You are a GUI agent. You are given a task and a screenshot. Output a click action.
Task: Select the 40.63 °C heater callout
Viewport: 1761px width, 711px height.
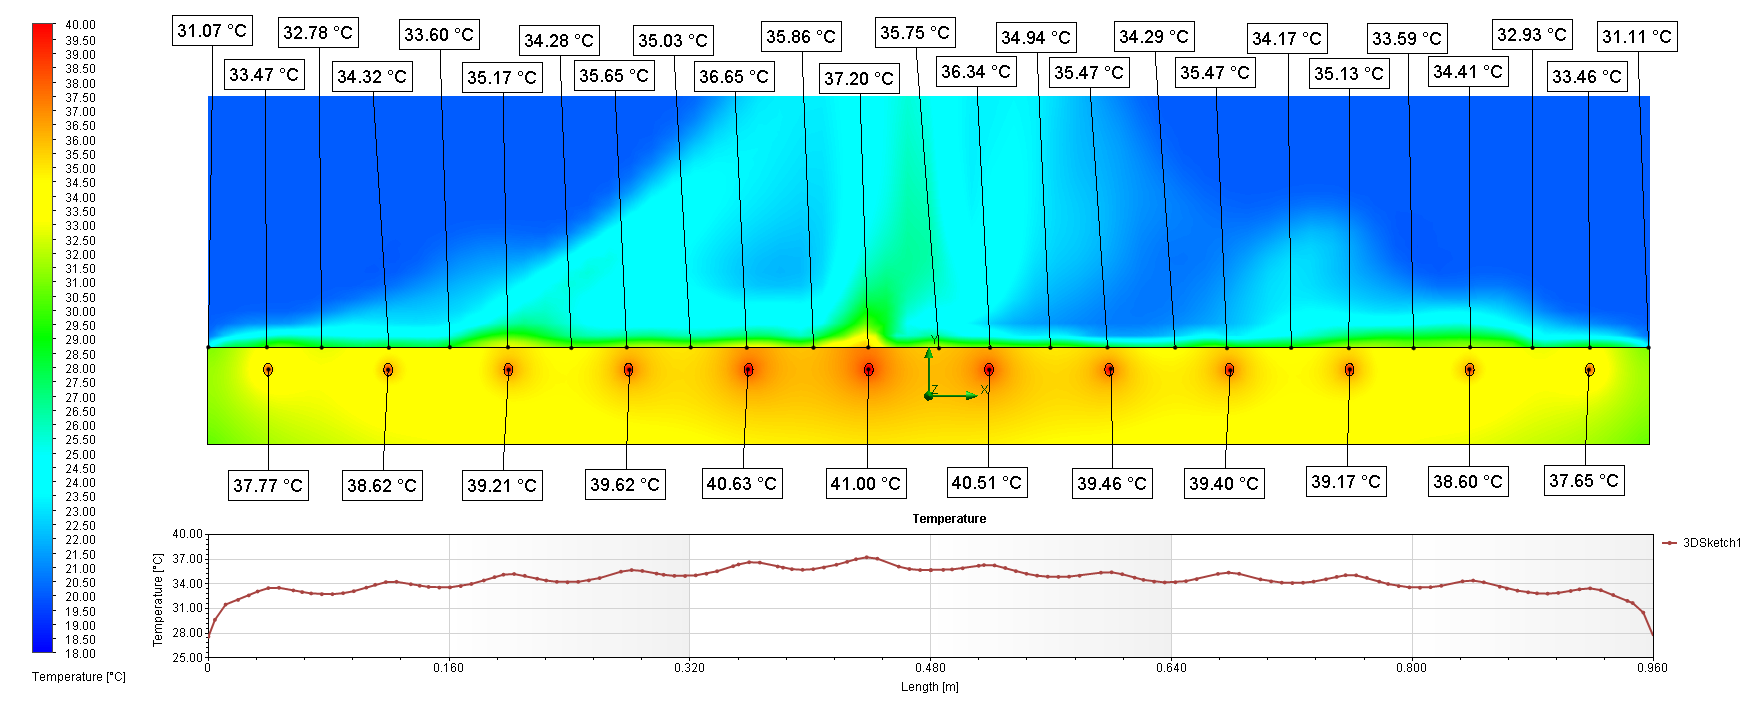tap(742, 483)
